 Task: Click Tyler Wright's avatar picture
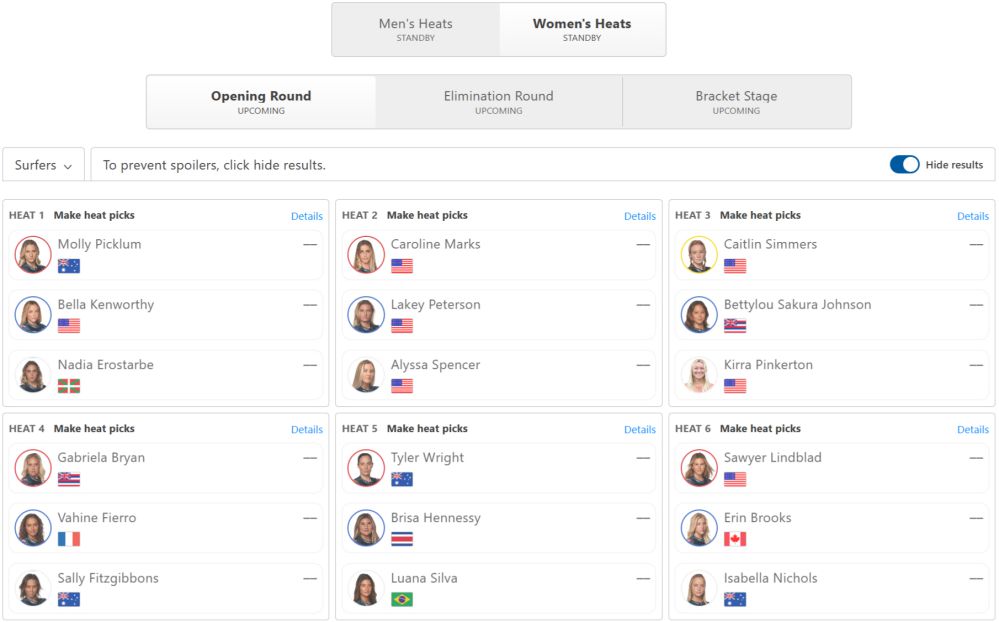pyautogui.click(x=366, y=468)
